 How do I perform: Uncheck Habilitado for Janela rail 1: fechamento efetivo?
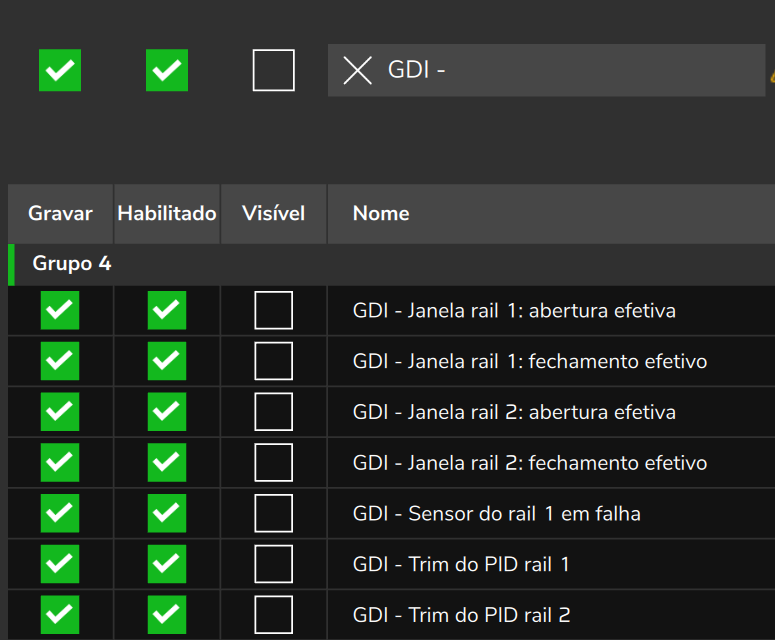click(167, 361)
